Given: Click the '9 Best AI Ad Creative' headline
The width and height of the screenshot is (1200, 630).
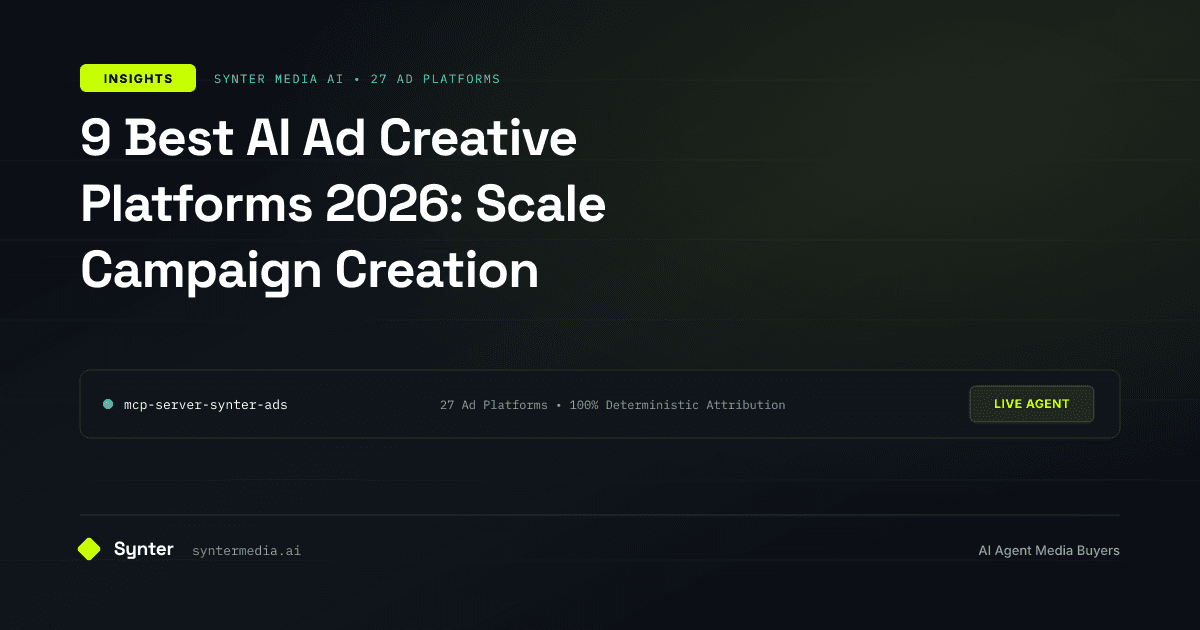Looking at the screenshot, I should point(329,139).
